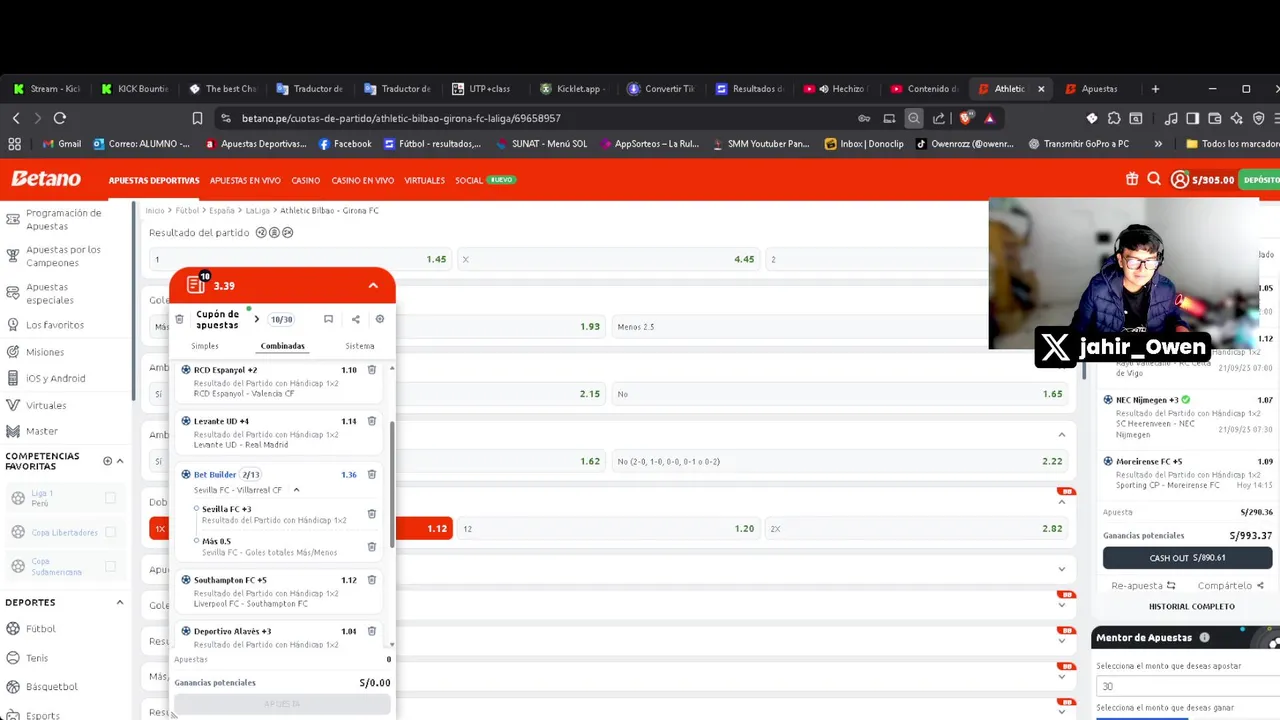Image resolution: width=1280 pixels, height=720 pixels.
Task: Open Apuestas Deportivas menu
Action: pos(154,181)
